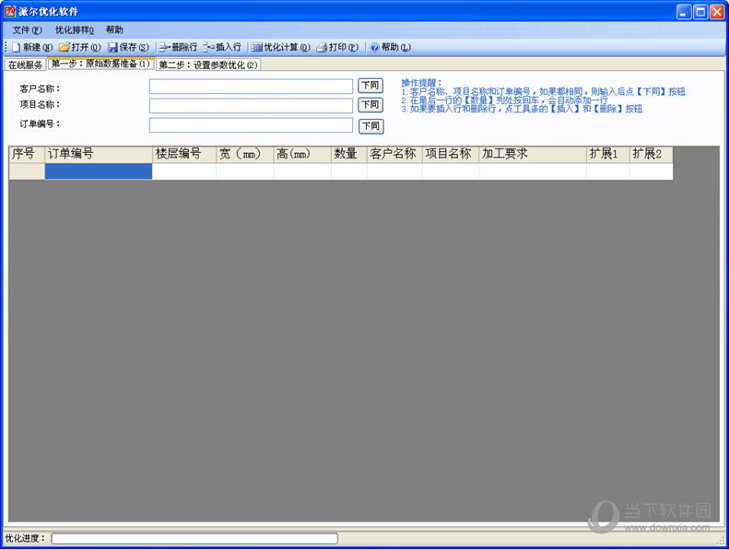Maximize the 派尔优化软件 window
729x550 pixels.
pyautogui.click(x=700, y=11)
